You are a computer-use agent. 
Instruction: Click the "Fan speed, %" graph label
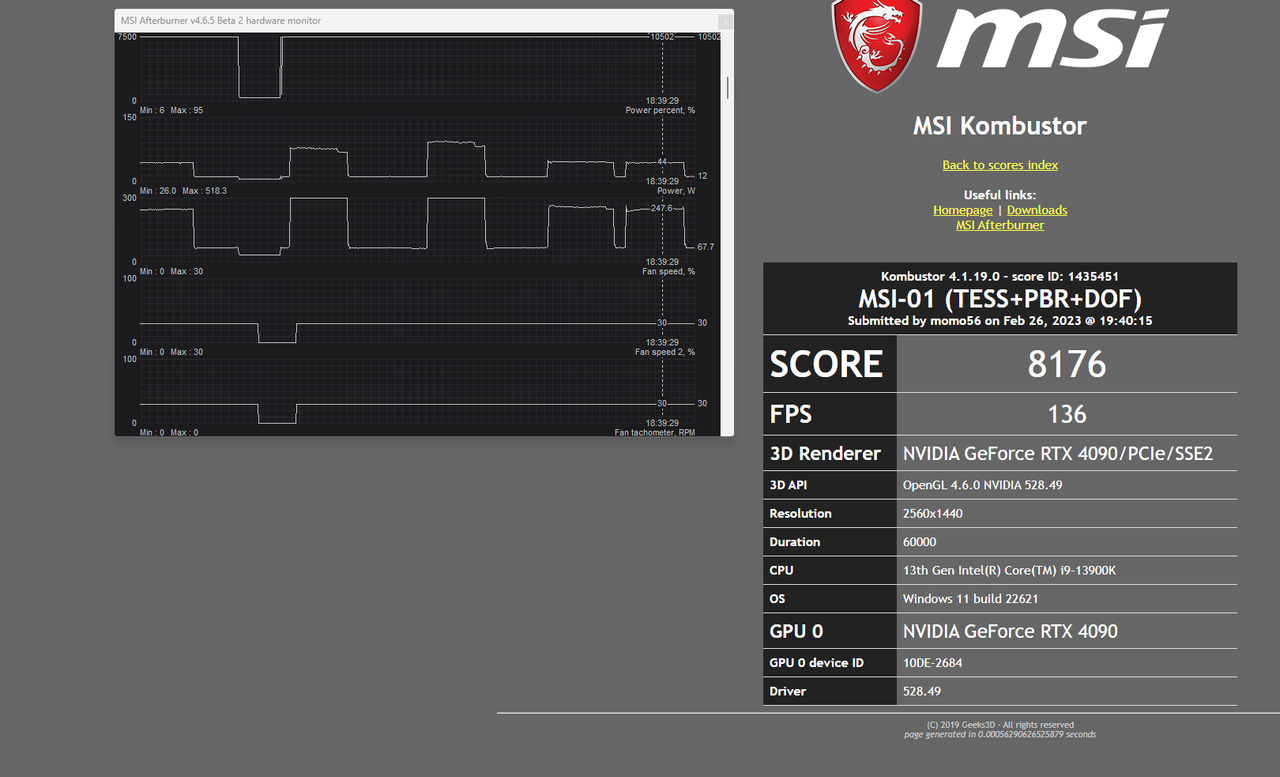point(668,271)
